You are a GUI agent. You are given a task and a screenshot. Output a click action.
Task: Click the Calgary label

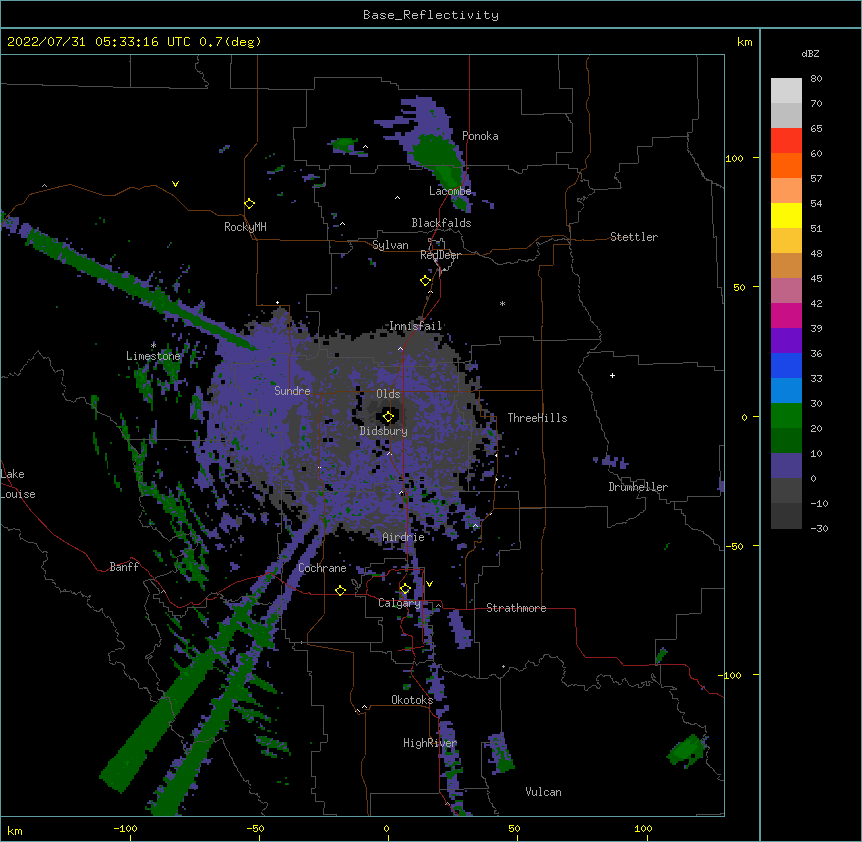point(399,603)
